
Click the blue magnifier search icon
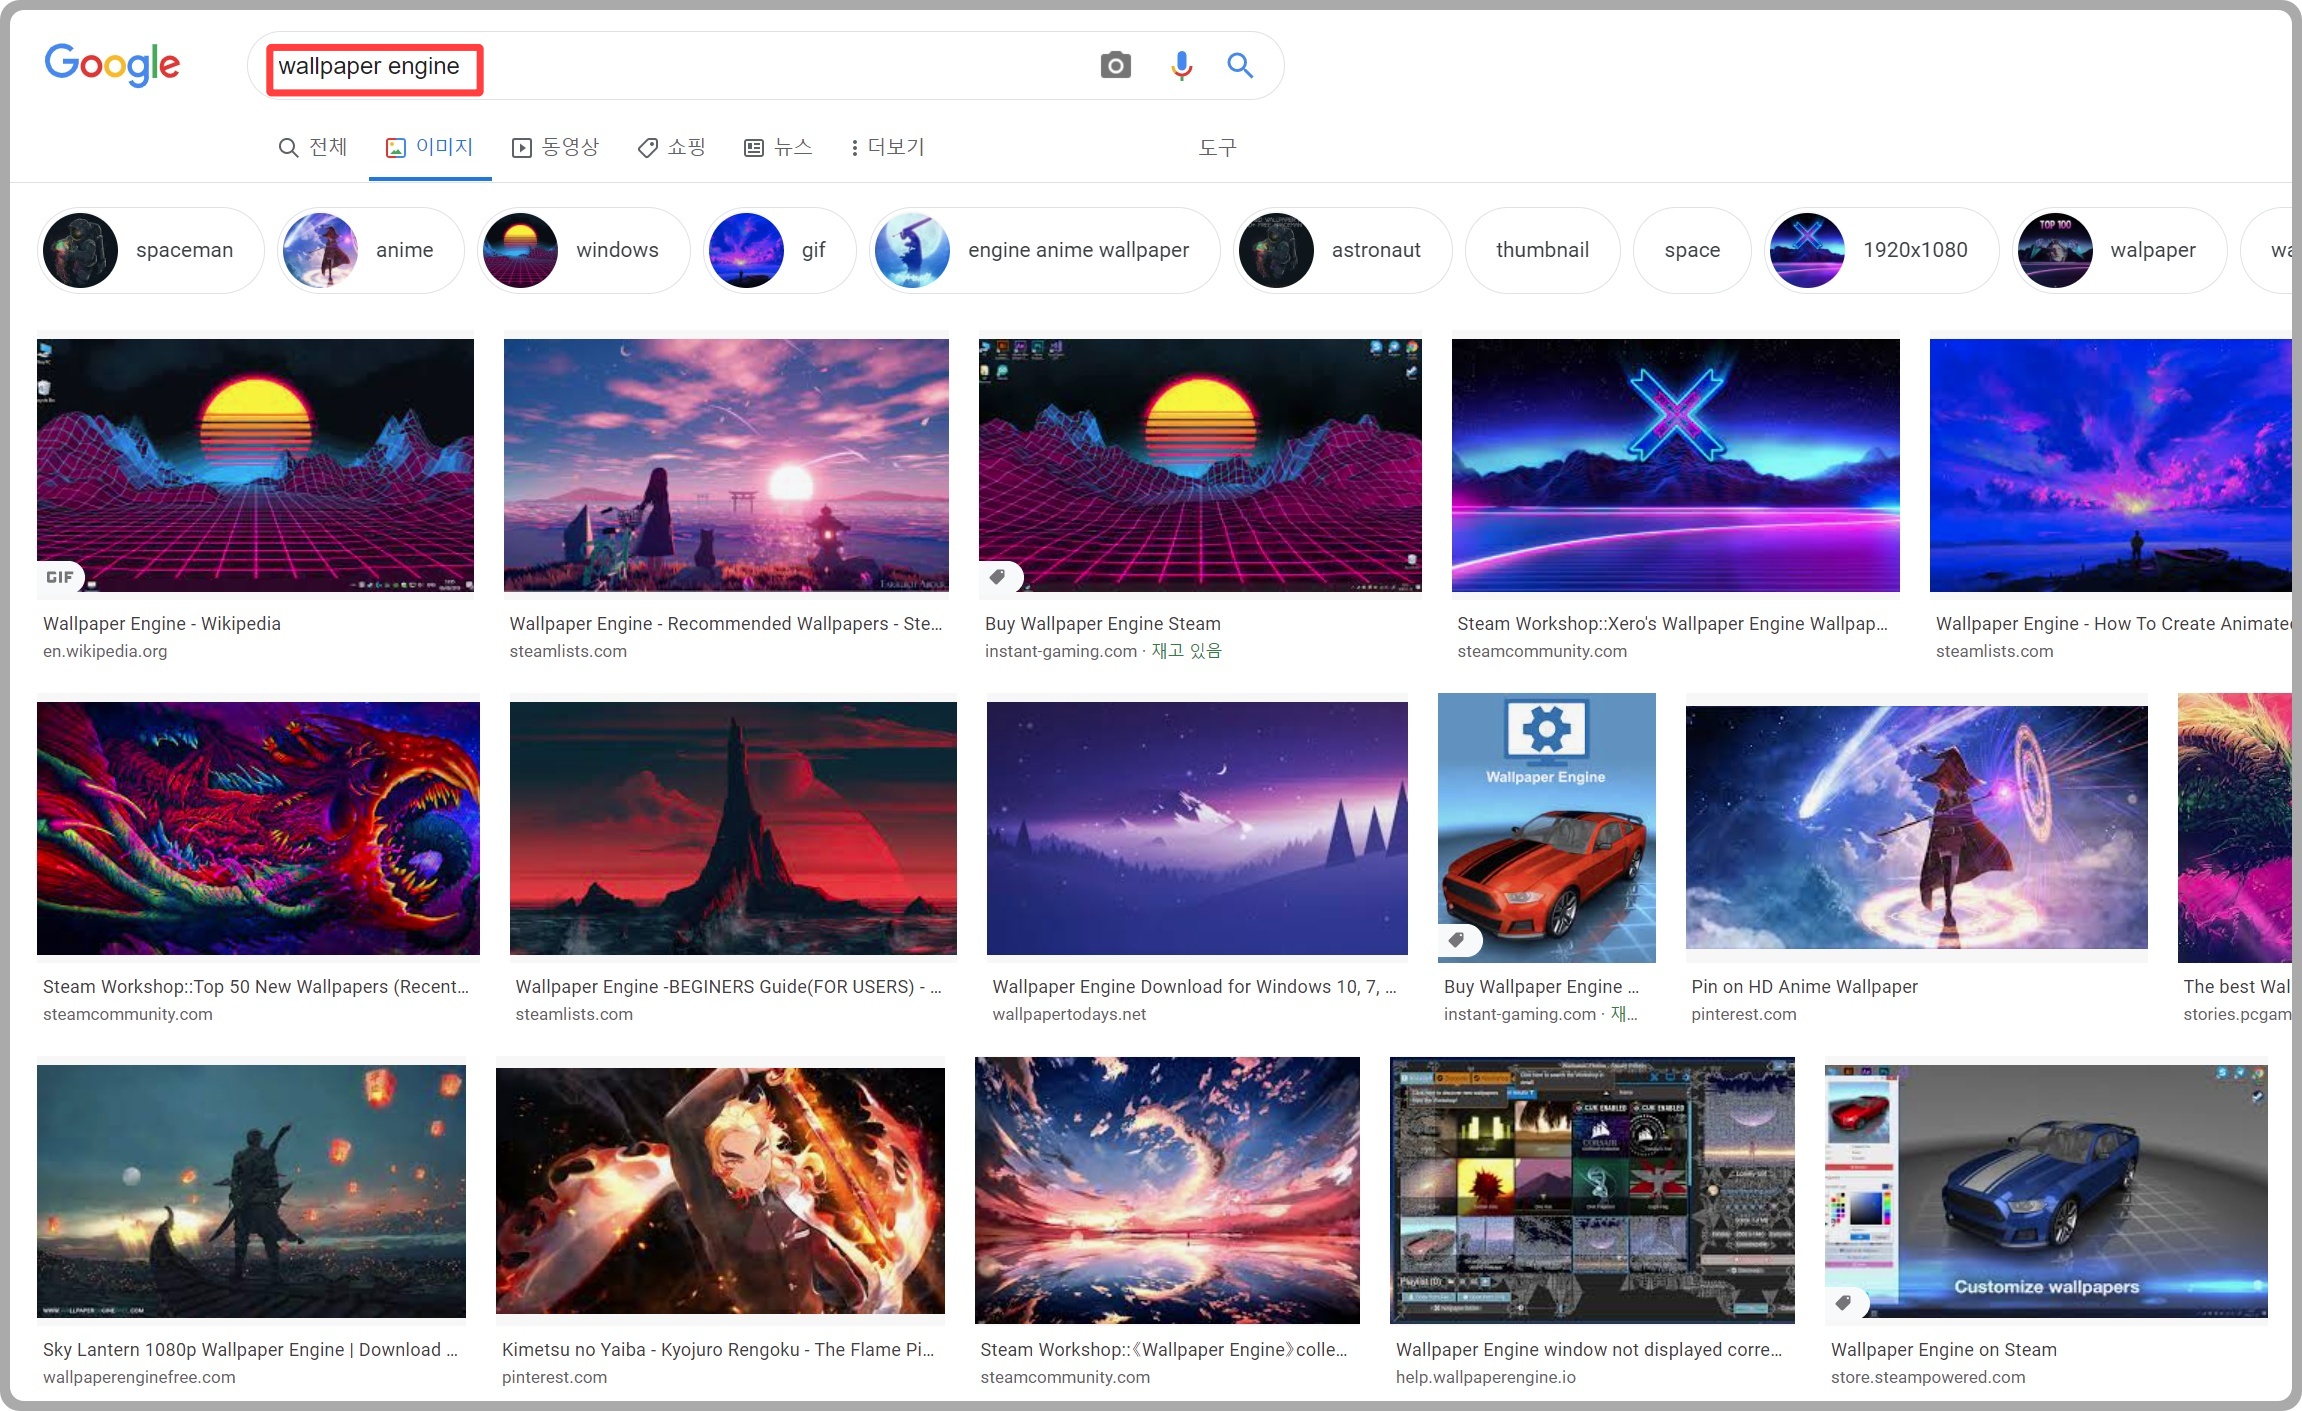(1240, 66)
